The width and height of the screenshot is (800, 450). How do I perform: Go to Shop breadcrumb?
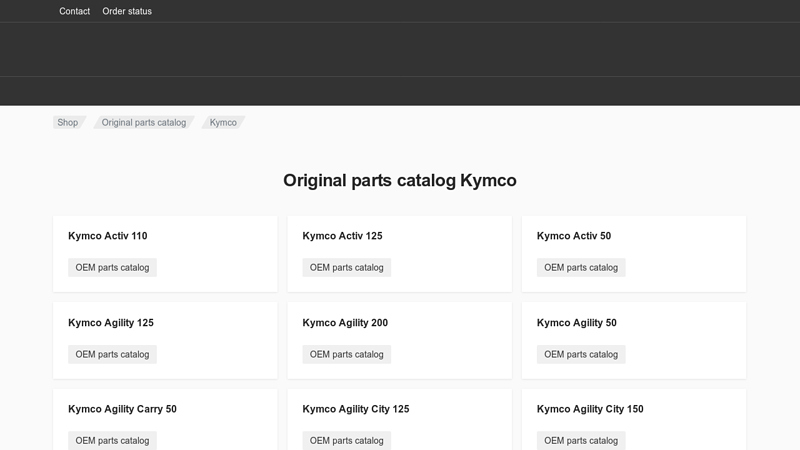(68, 122)
